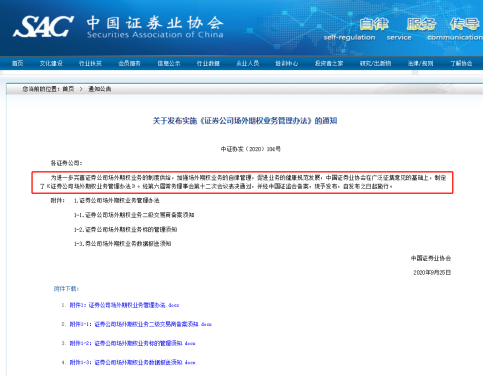Click the notice title 关于发布实施…的通知
484x376 pixels.
click(x=245, y=121)
